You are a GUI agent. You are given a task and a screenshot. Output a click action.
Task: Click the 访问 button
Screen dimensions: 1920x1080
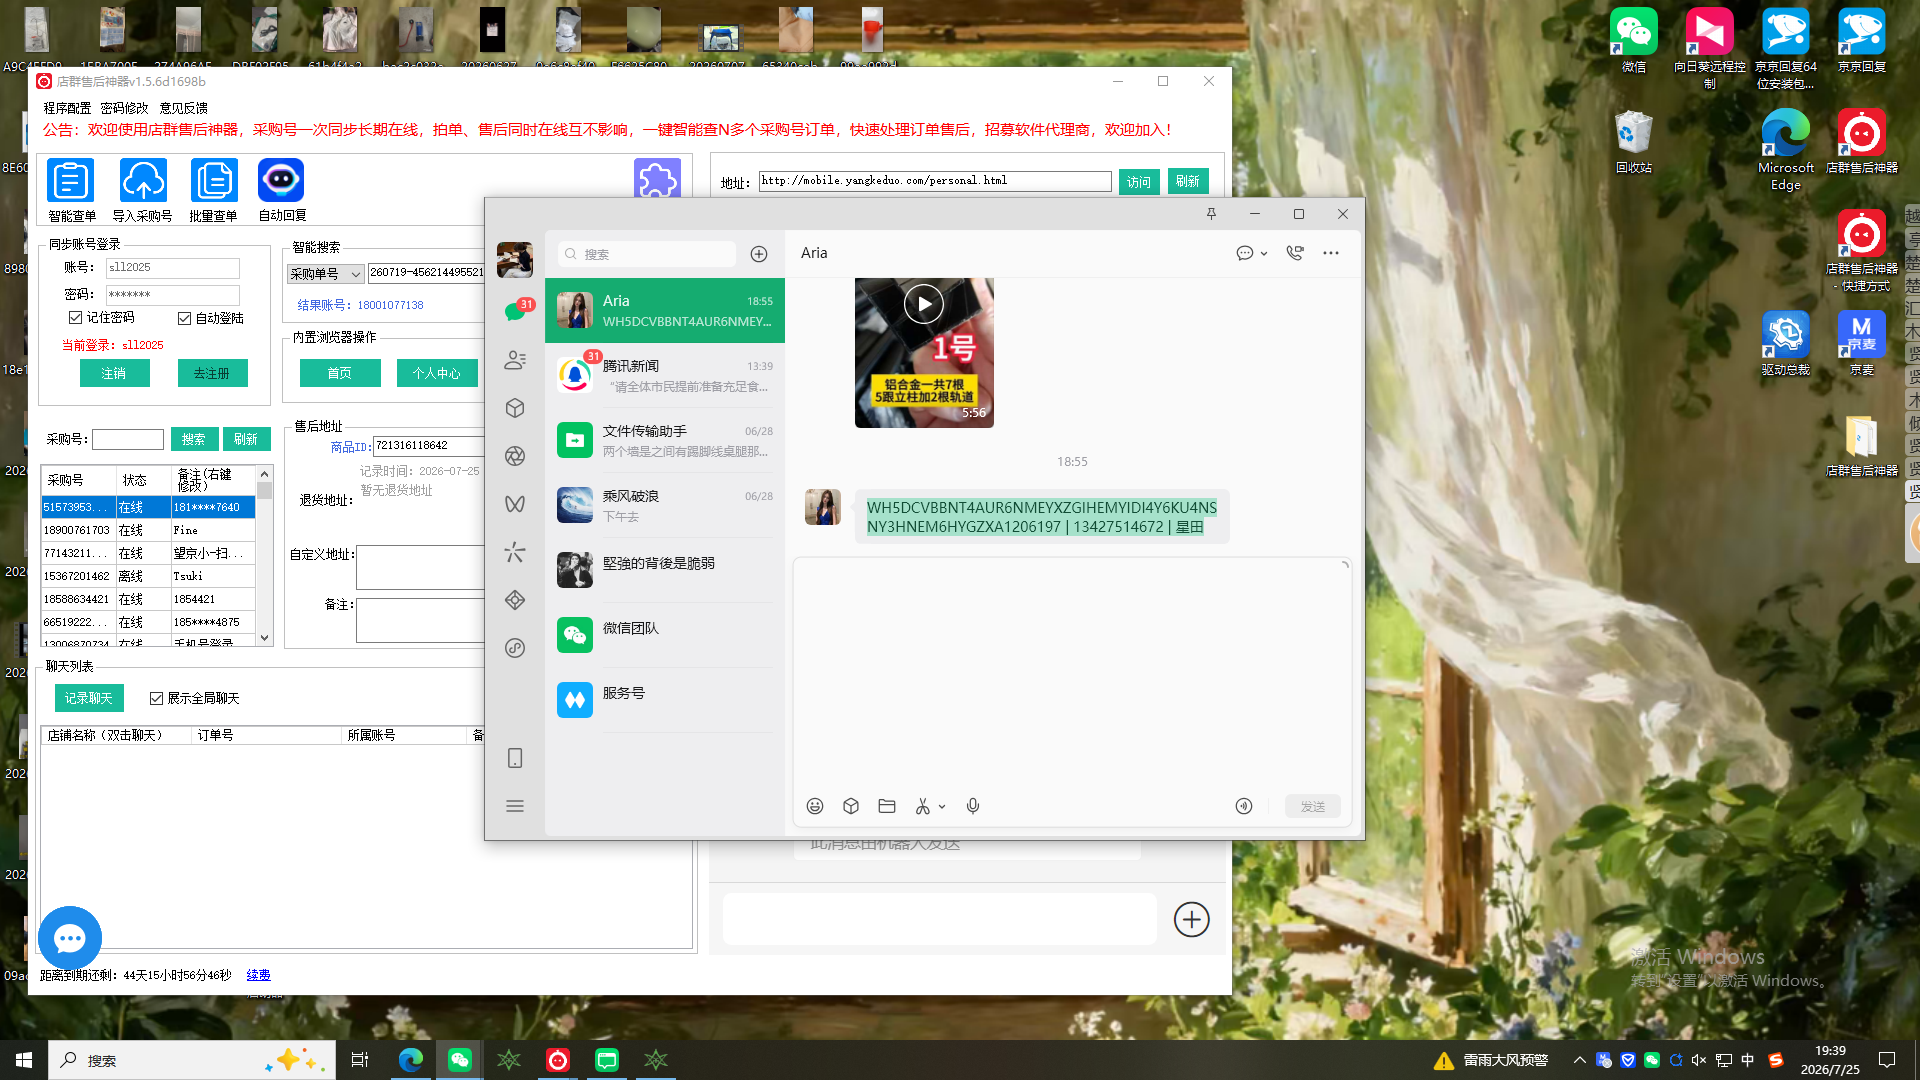click(x=1139, y=181)
